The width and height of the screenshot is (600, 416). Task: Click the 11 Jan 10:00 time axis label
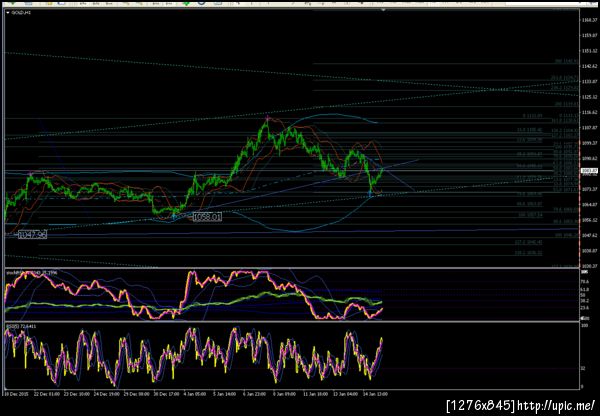click(x=316, y=394)
